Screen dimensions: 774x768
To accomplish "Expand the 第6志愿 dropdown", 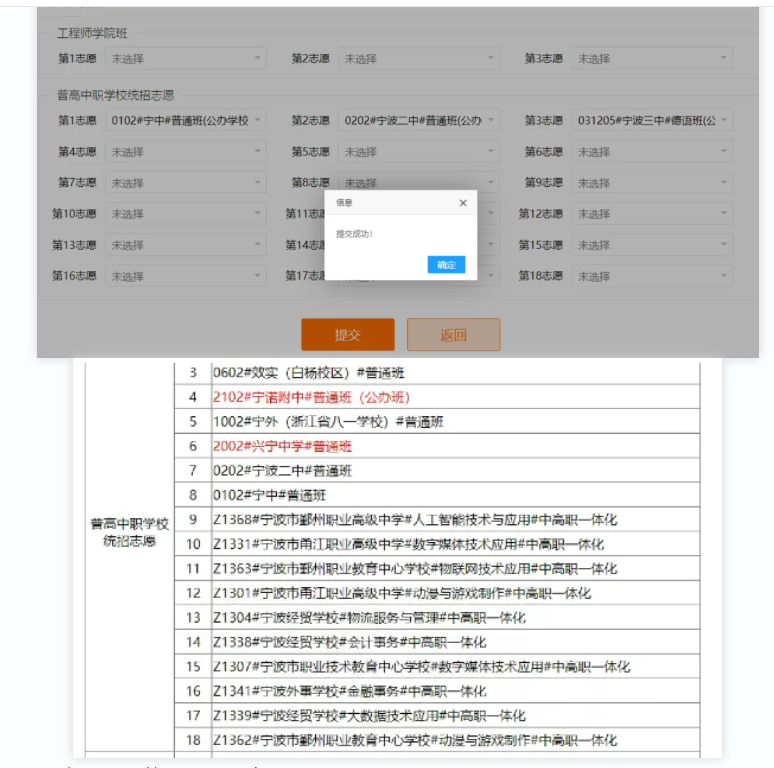I will click(652, 152).
